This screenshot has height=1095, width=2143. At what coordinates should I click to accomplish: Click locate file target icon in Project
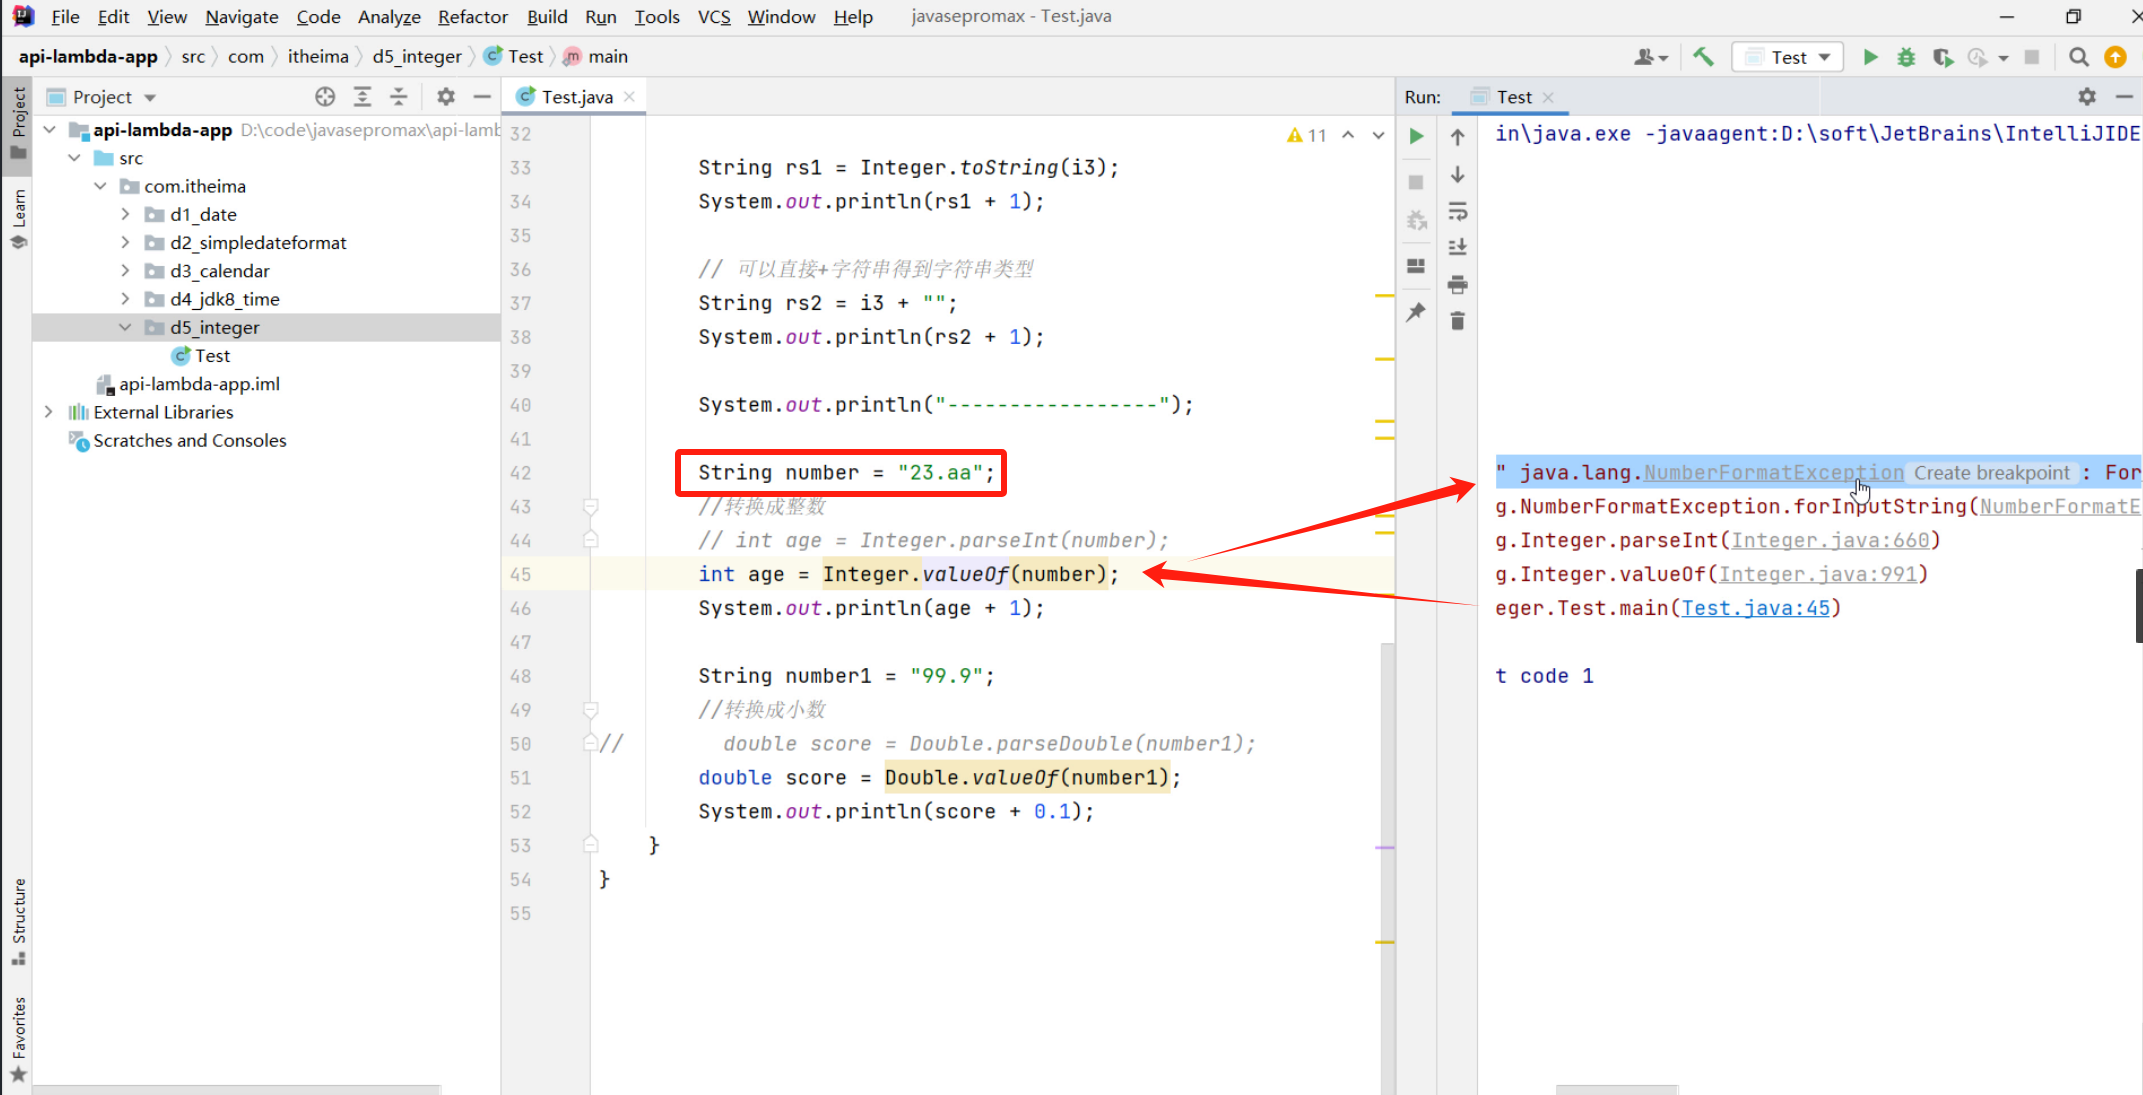[325, 97]
